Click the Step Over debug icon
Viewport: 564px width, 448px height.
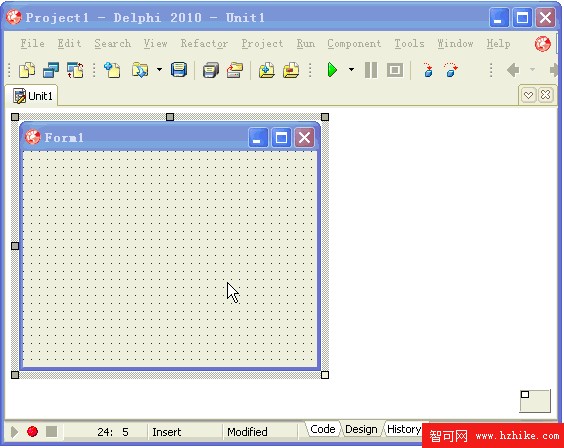(451, 70)
